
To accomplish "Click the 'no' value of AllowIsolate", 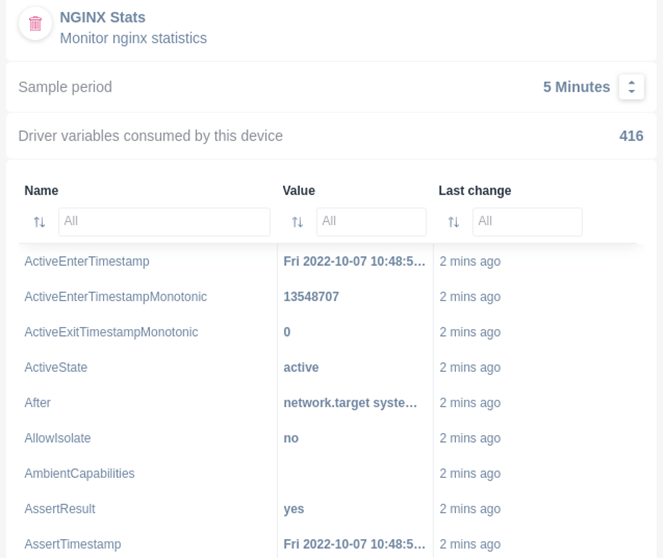I will tap(291, 438).
